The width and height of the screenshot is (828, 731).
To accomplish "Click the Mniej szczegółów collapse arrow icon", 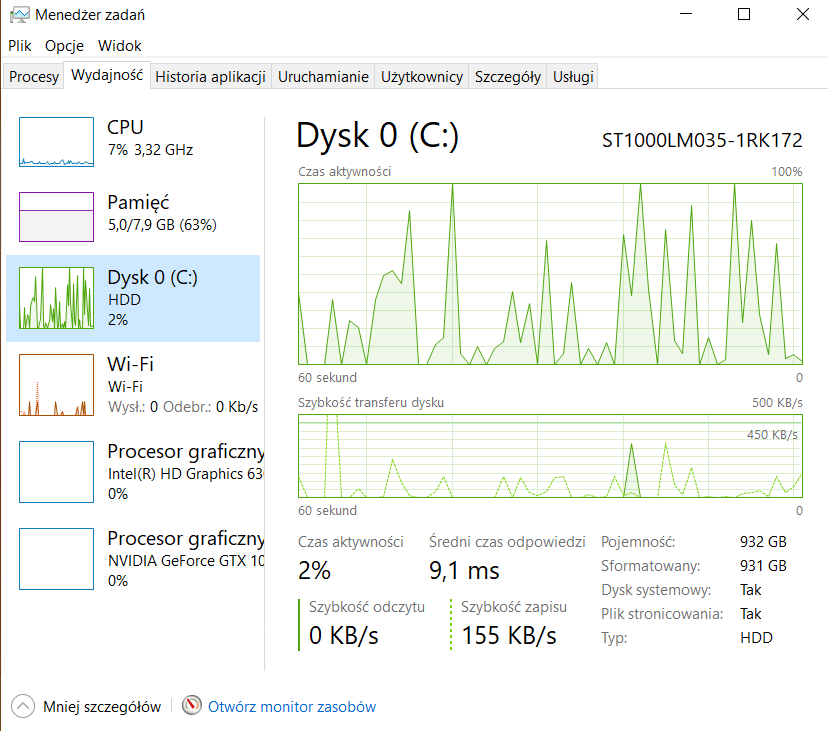I will click(23, 706).
